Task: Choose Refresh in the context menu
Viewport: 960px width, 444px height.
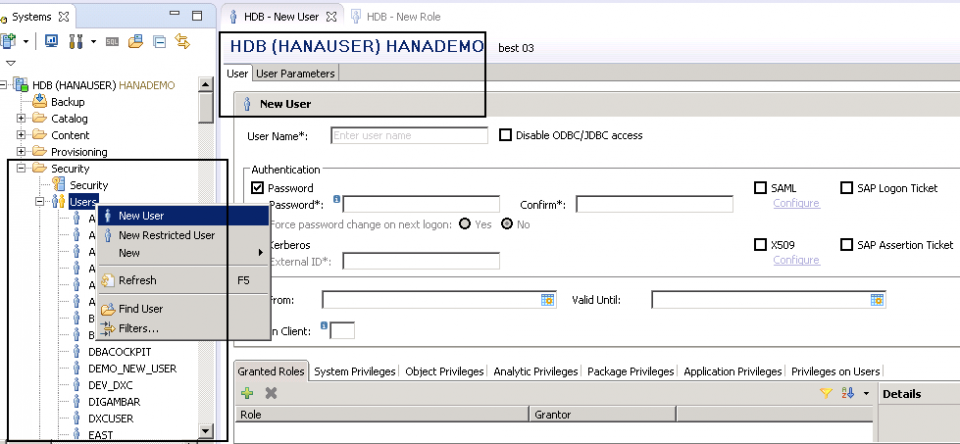Action: pos(183,280)
